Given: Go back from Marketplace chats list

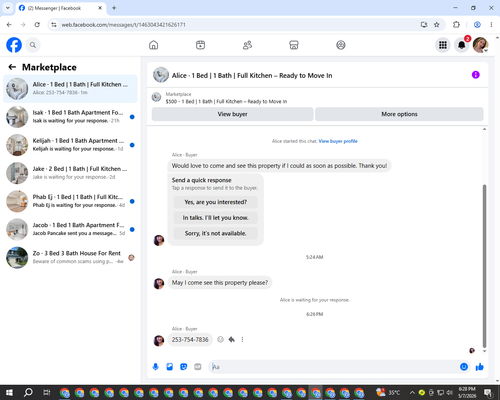Looking at the screenshot, I should tap(12, 67).
